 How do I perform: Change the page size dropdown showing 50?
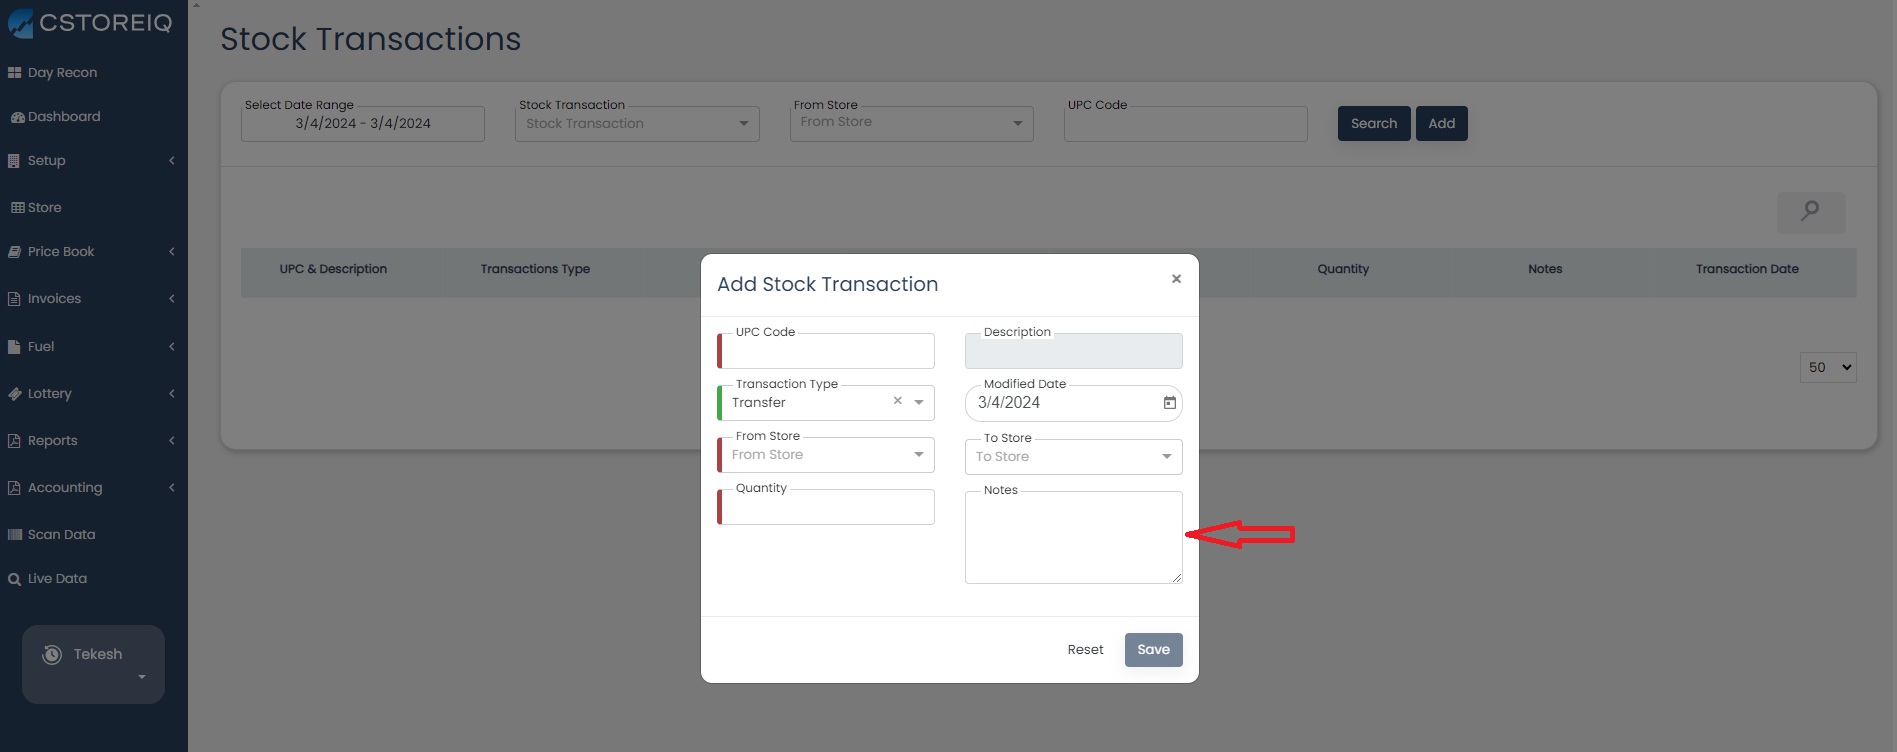coord(1827,367)
